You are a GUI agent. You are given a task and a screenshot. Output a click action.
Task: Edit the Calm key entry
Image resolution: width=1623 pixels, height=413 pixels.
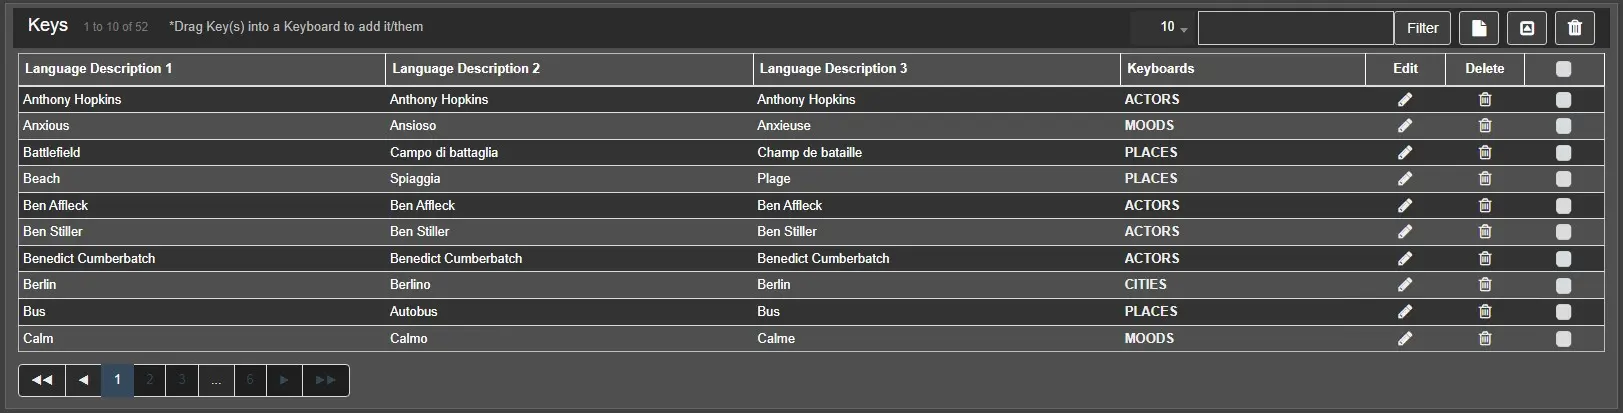(x=1405, y=339)
